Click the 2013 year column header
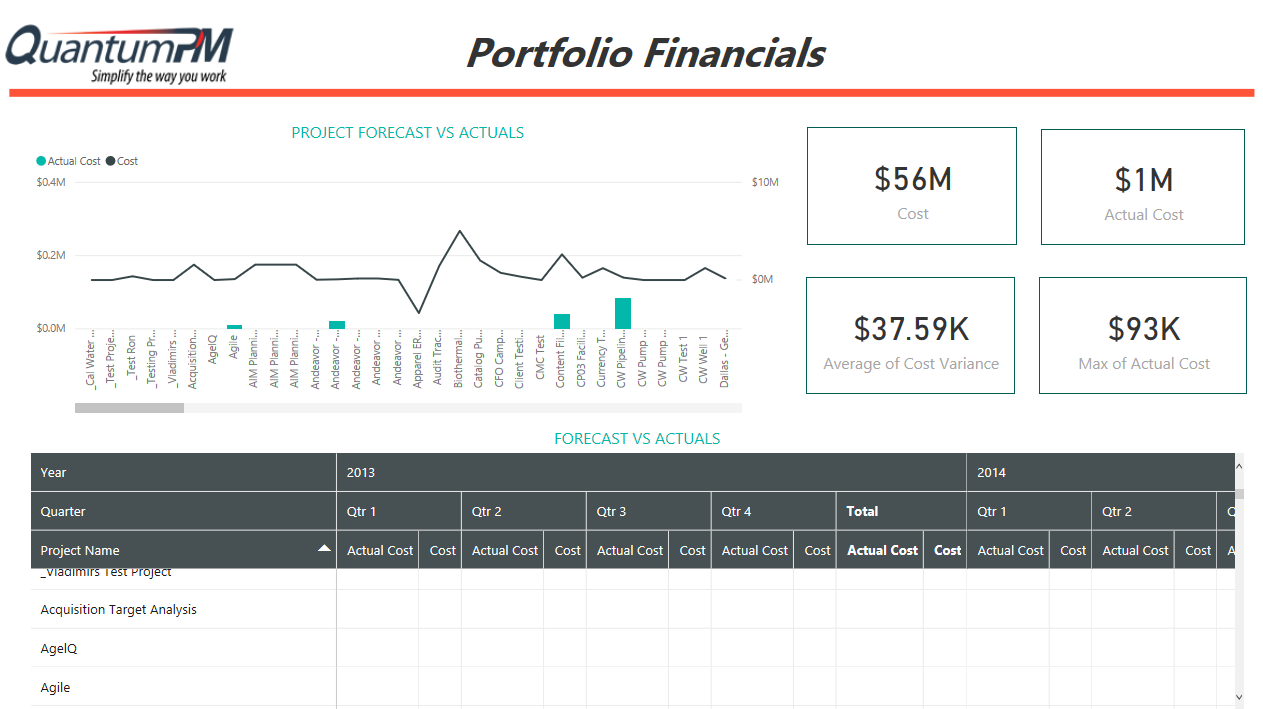 coord(651,472)
